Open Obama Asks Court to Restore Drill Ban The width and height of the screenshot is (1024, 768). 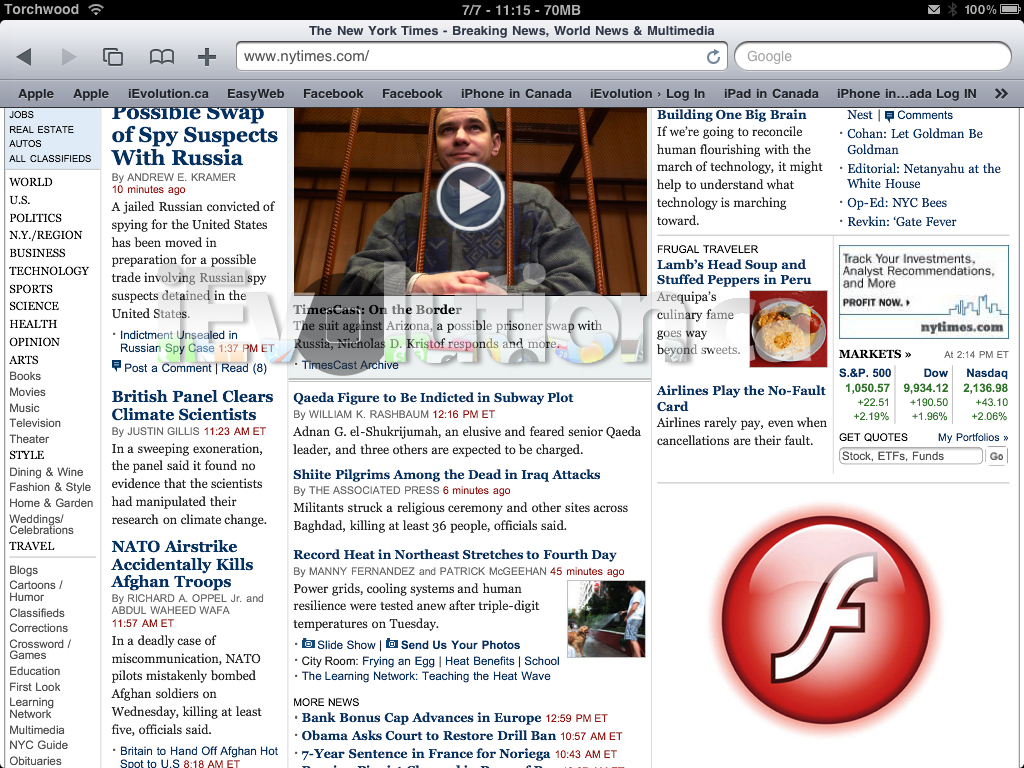point(428,736)
